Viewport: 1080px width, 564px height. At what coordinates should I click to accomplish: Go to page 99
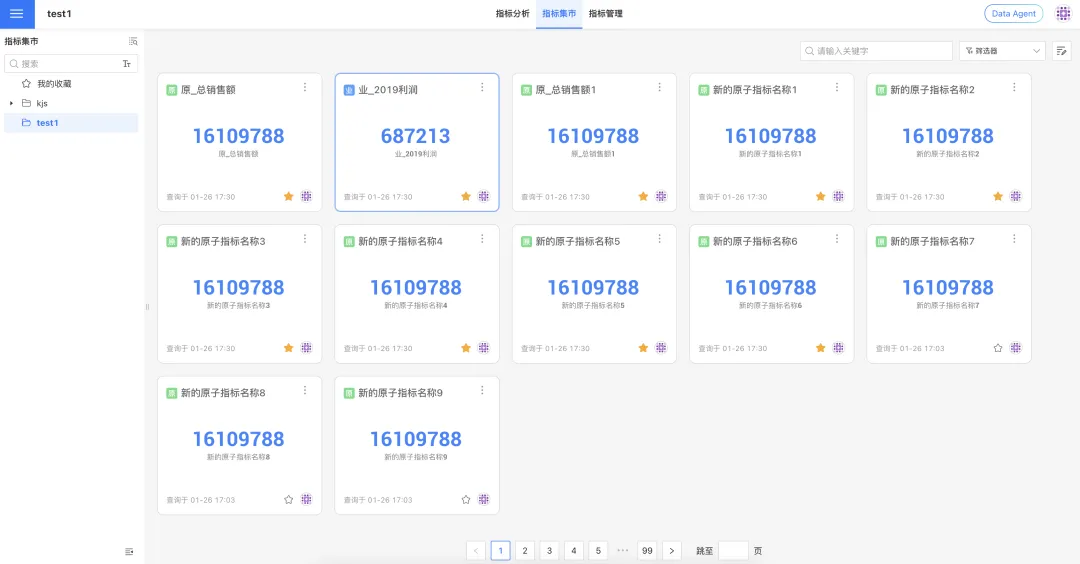[647, 551]
